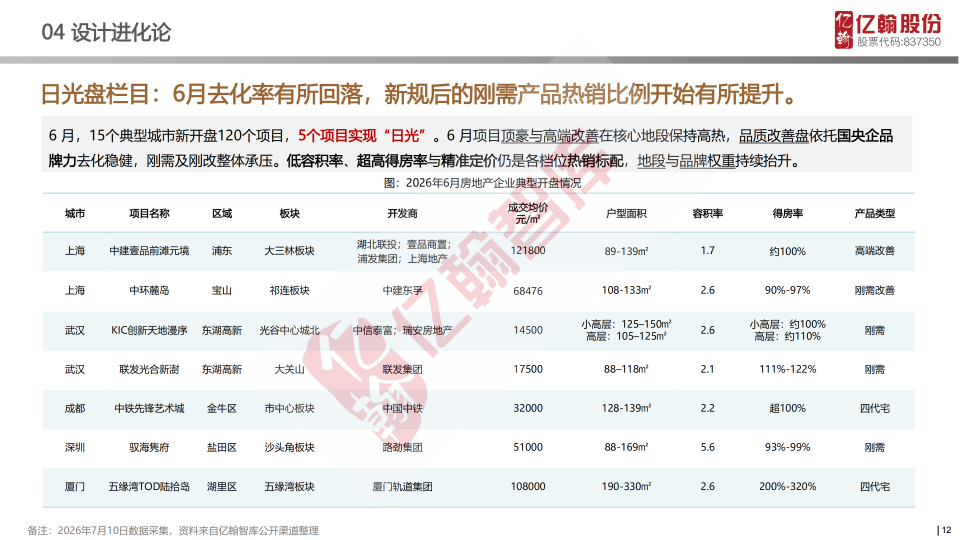
Task: Select the plot ratio value 5.6
Action: pos(707,448)
